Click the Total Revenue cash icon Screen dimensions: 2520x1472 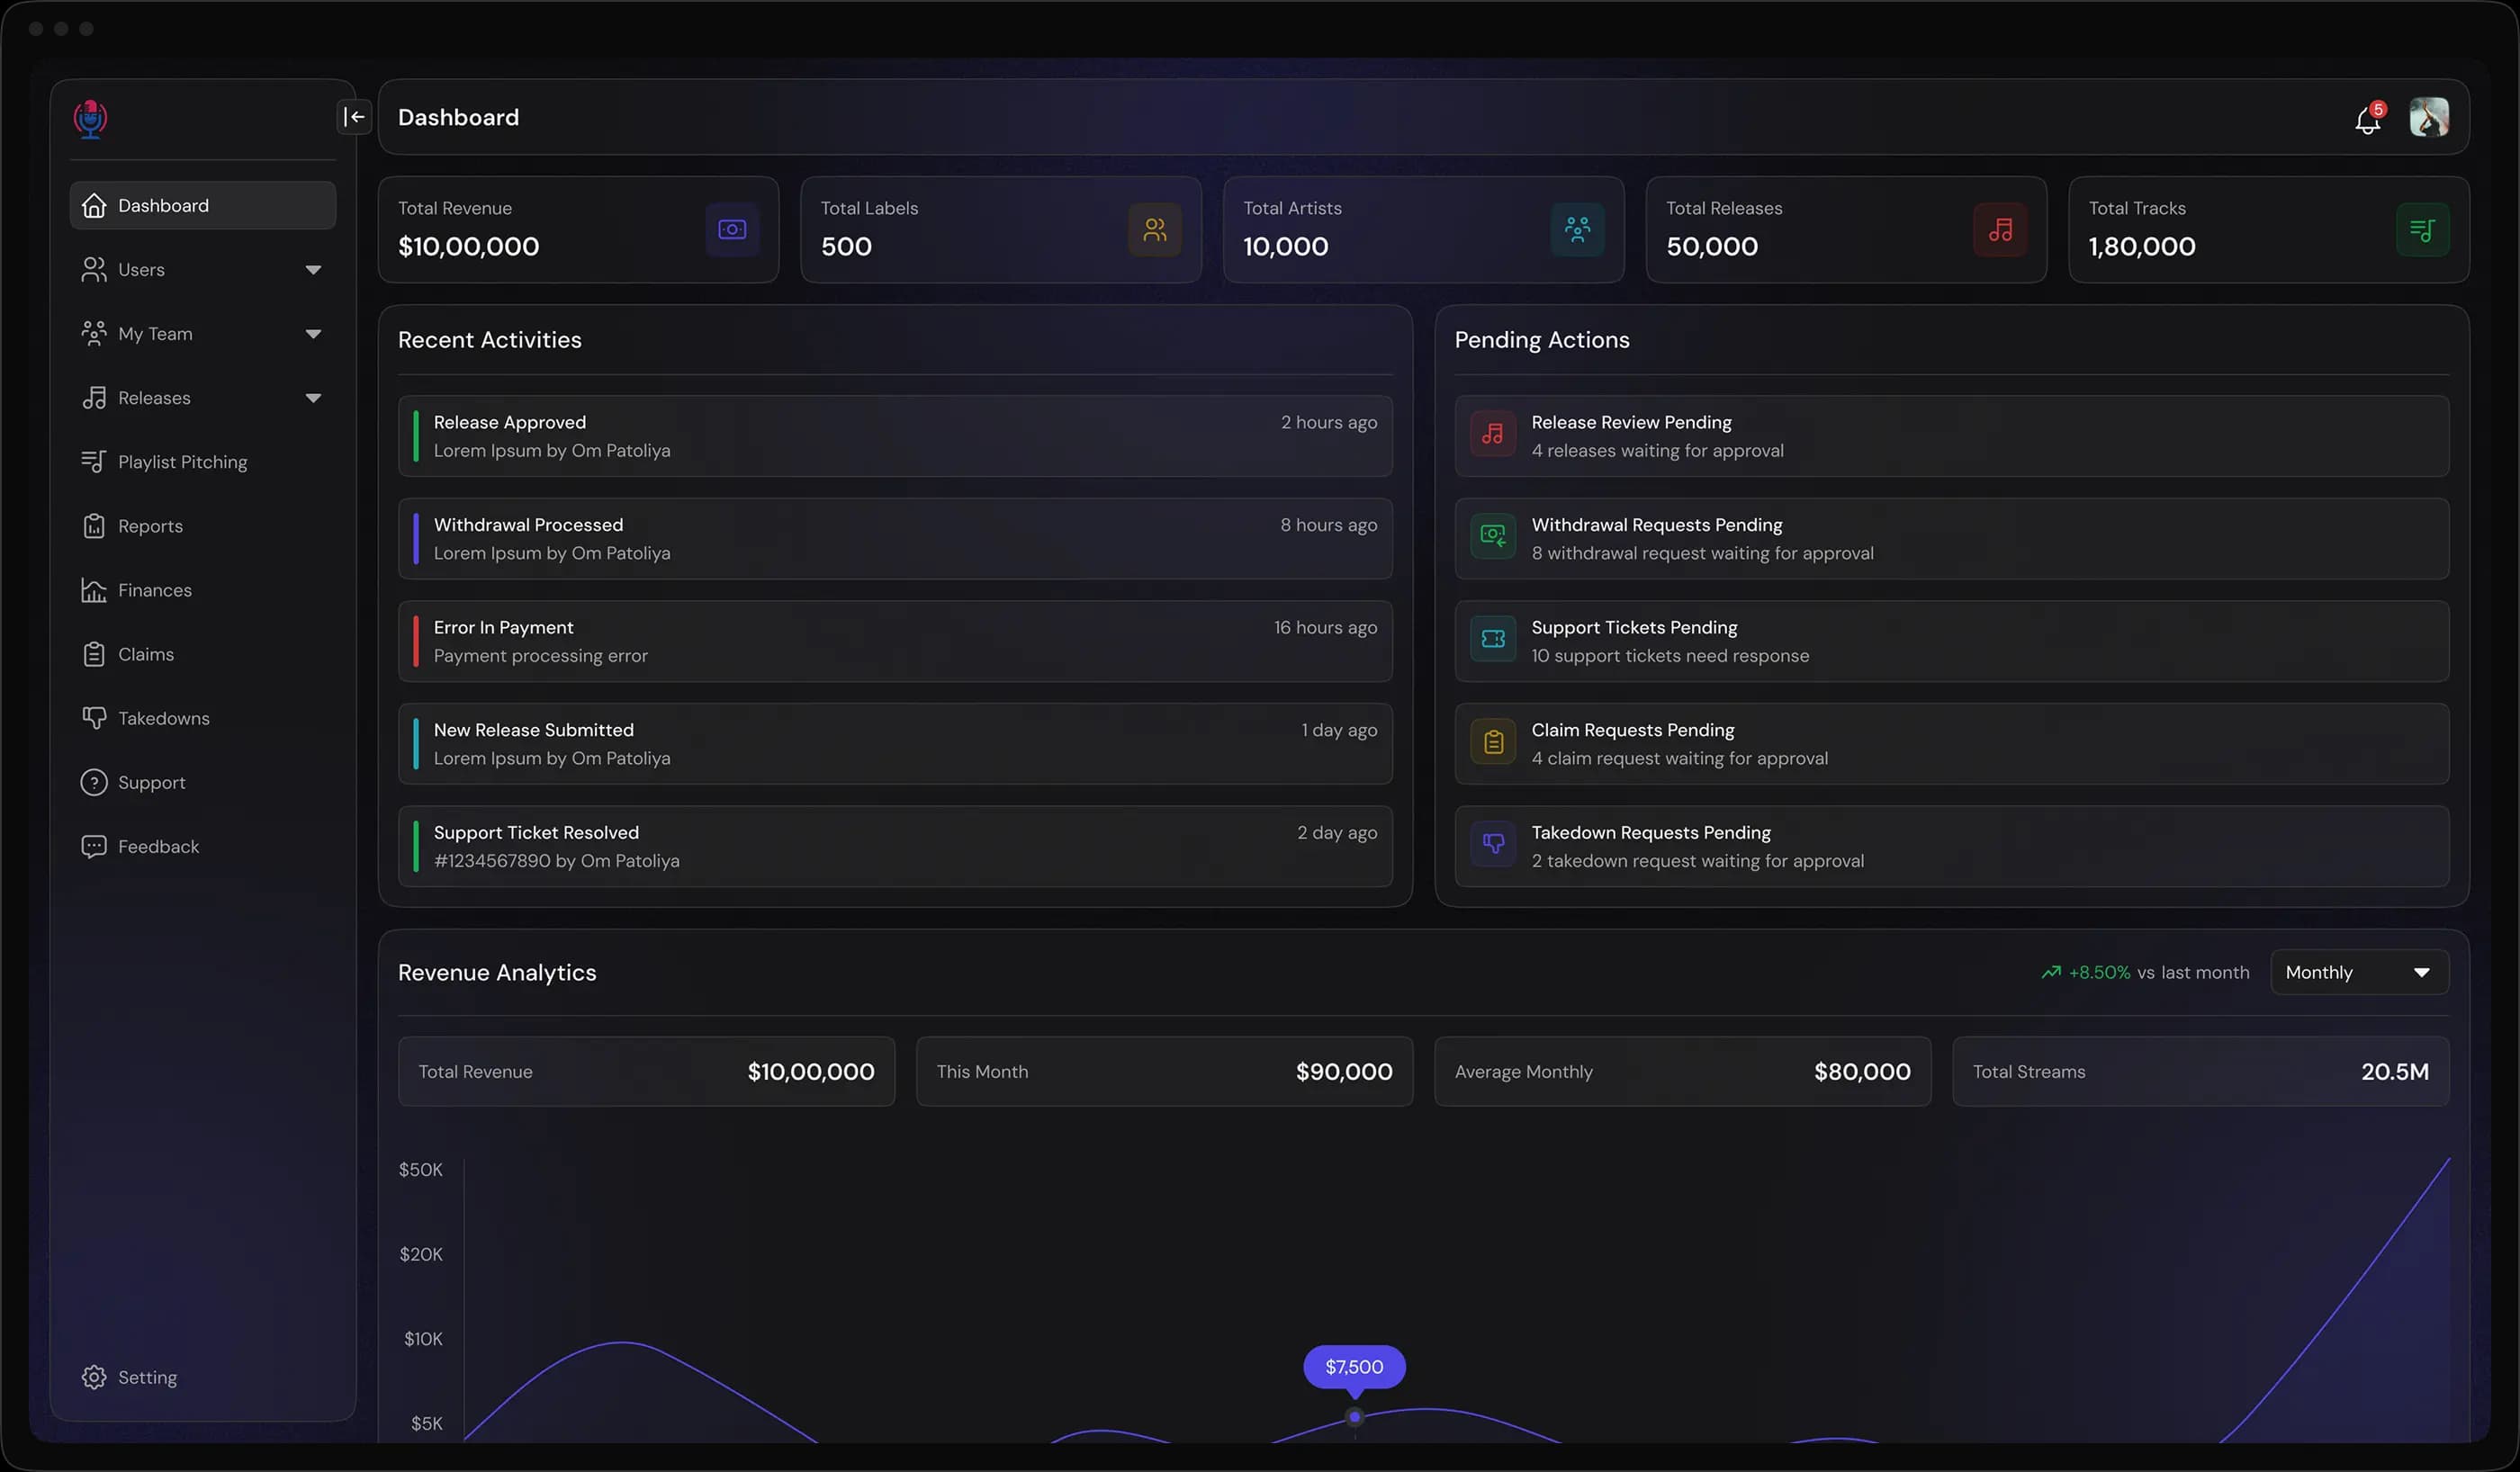click(732, 230)
